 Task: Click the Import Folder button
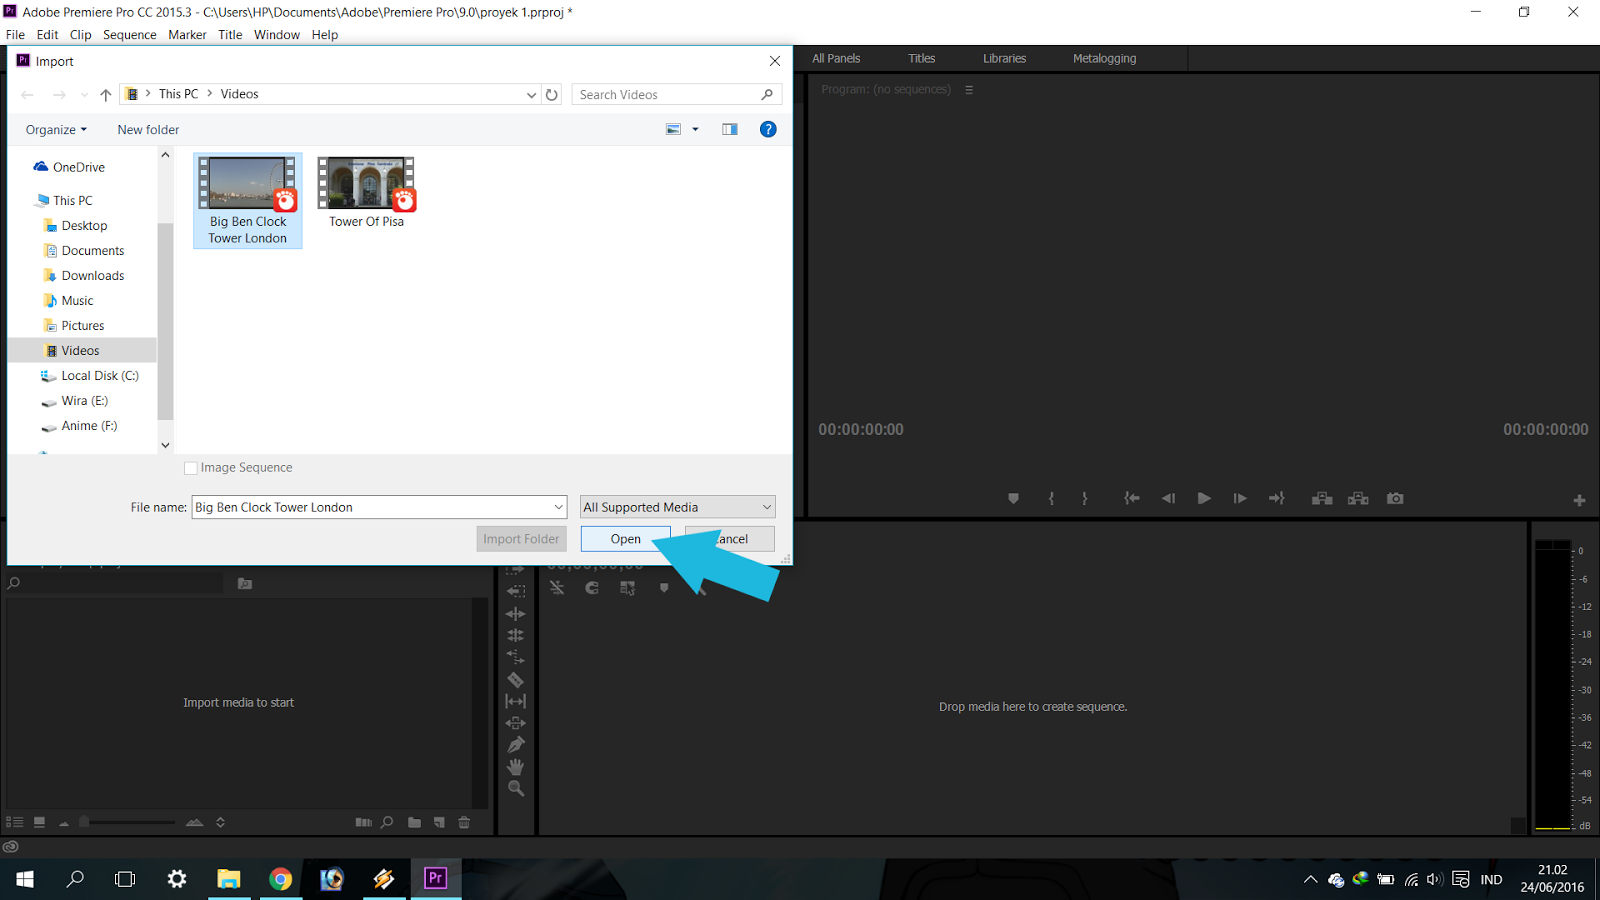(x=521, y=539)
